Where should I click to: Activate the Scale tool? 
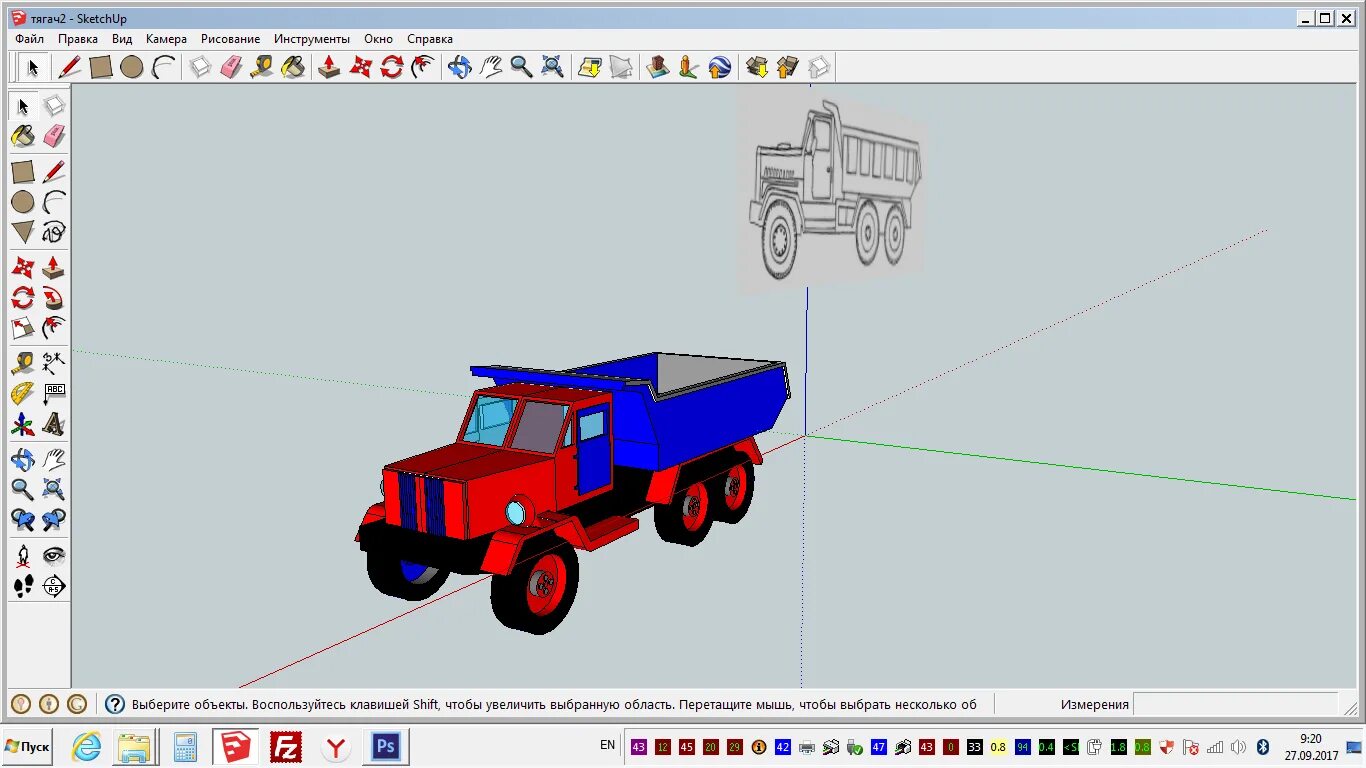pos(23,328)
